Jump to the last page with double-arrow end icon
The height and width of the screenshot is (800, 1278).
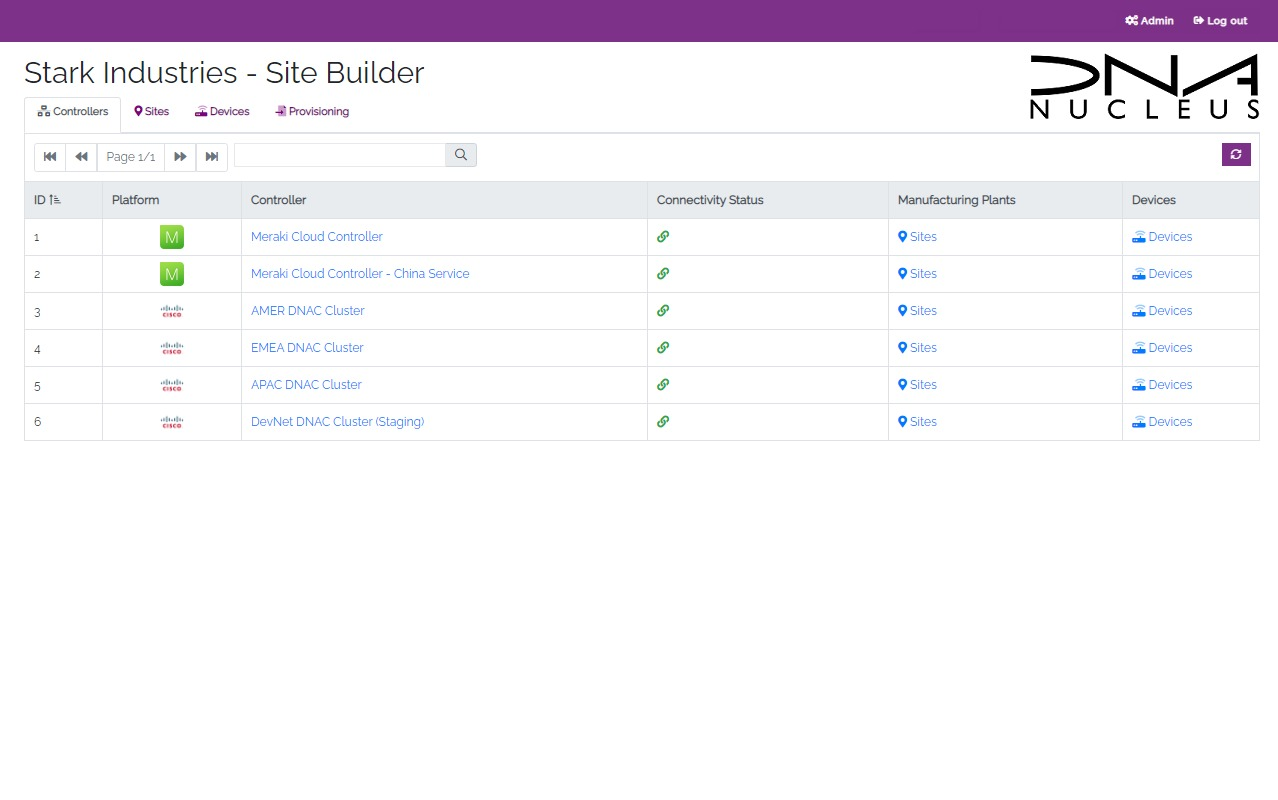[x=211, y=157]
